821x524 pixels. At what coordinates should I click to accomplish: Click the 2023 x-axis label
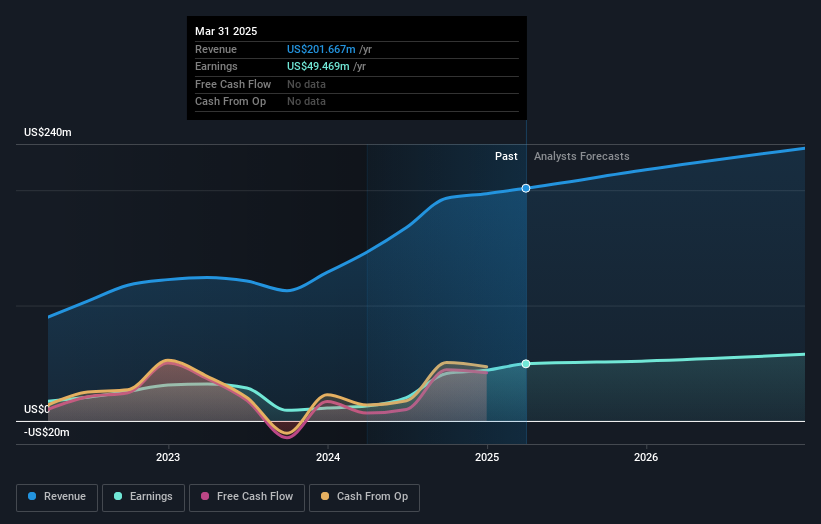[168, 458]
